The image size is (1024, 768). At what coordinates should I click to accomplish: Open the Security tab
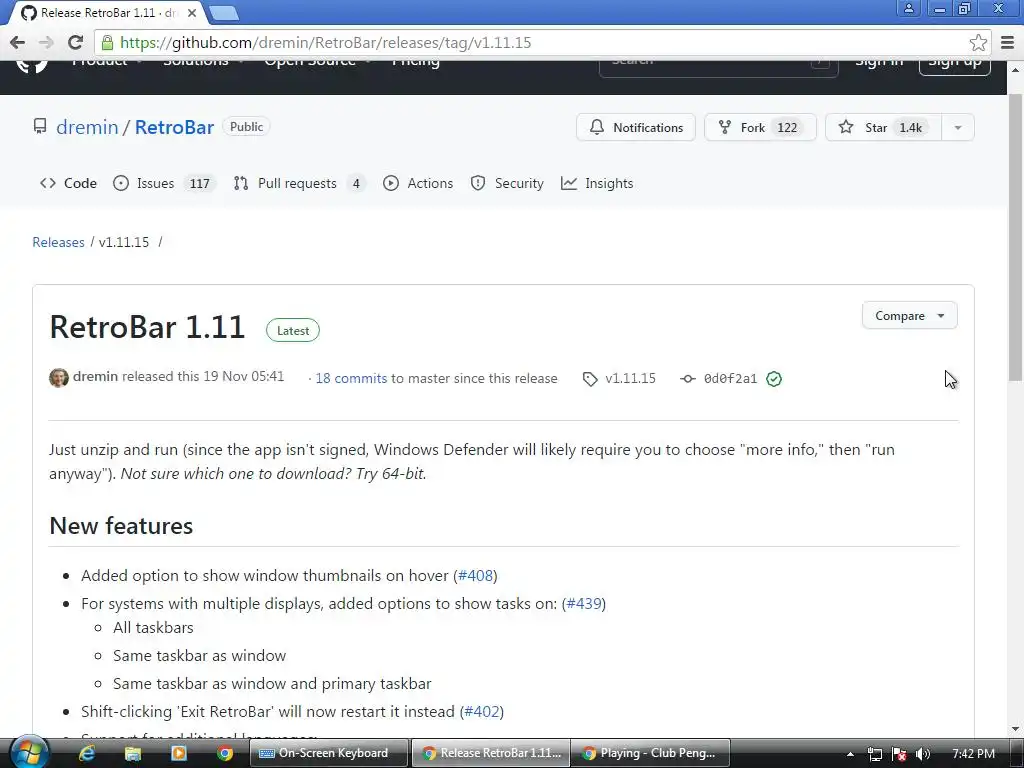507,184
